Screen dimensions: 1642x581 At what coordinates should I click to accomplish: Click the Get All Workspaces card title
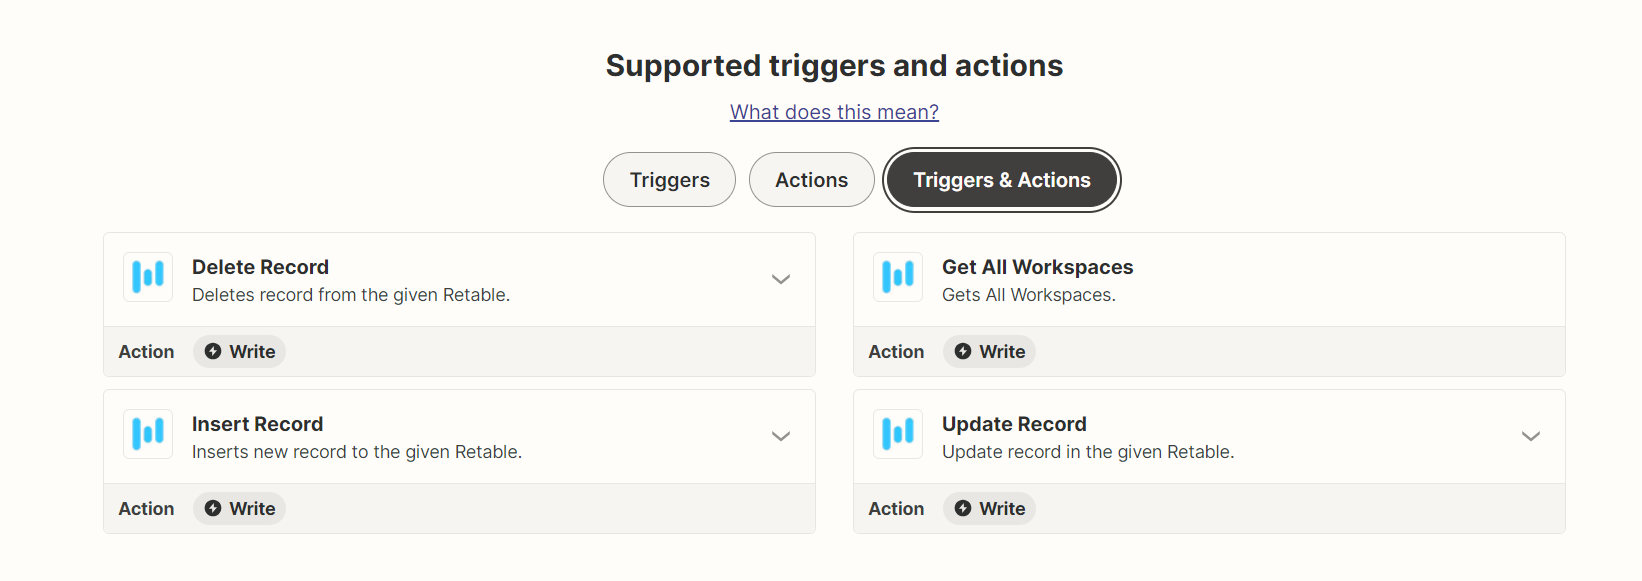click(1037, 266)
